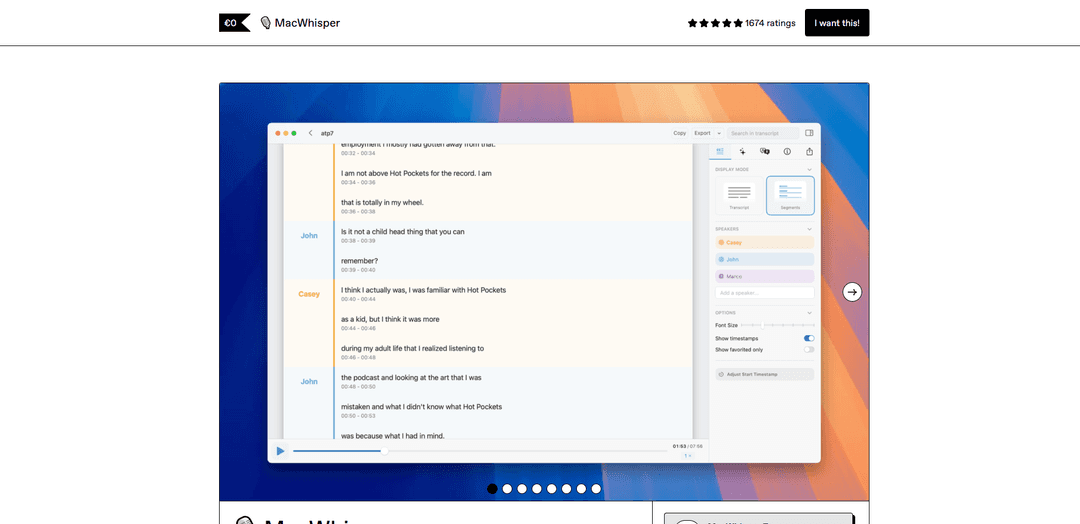
Task: Click the orange Casey speaker label
Action: point(309,294)
